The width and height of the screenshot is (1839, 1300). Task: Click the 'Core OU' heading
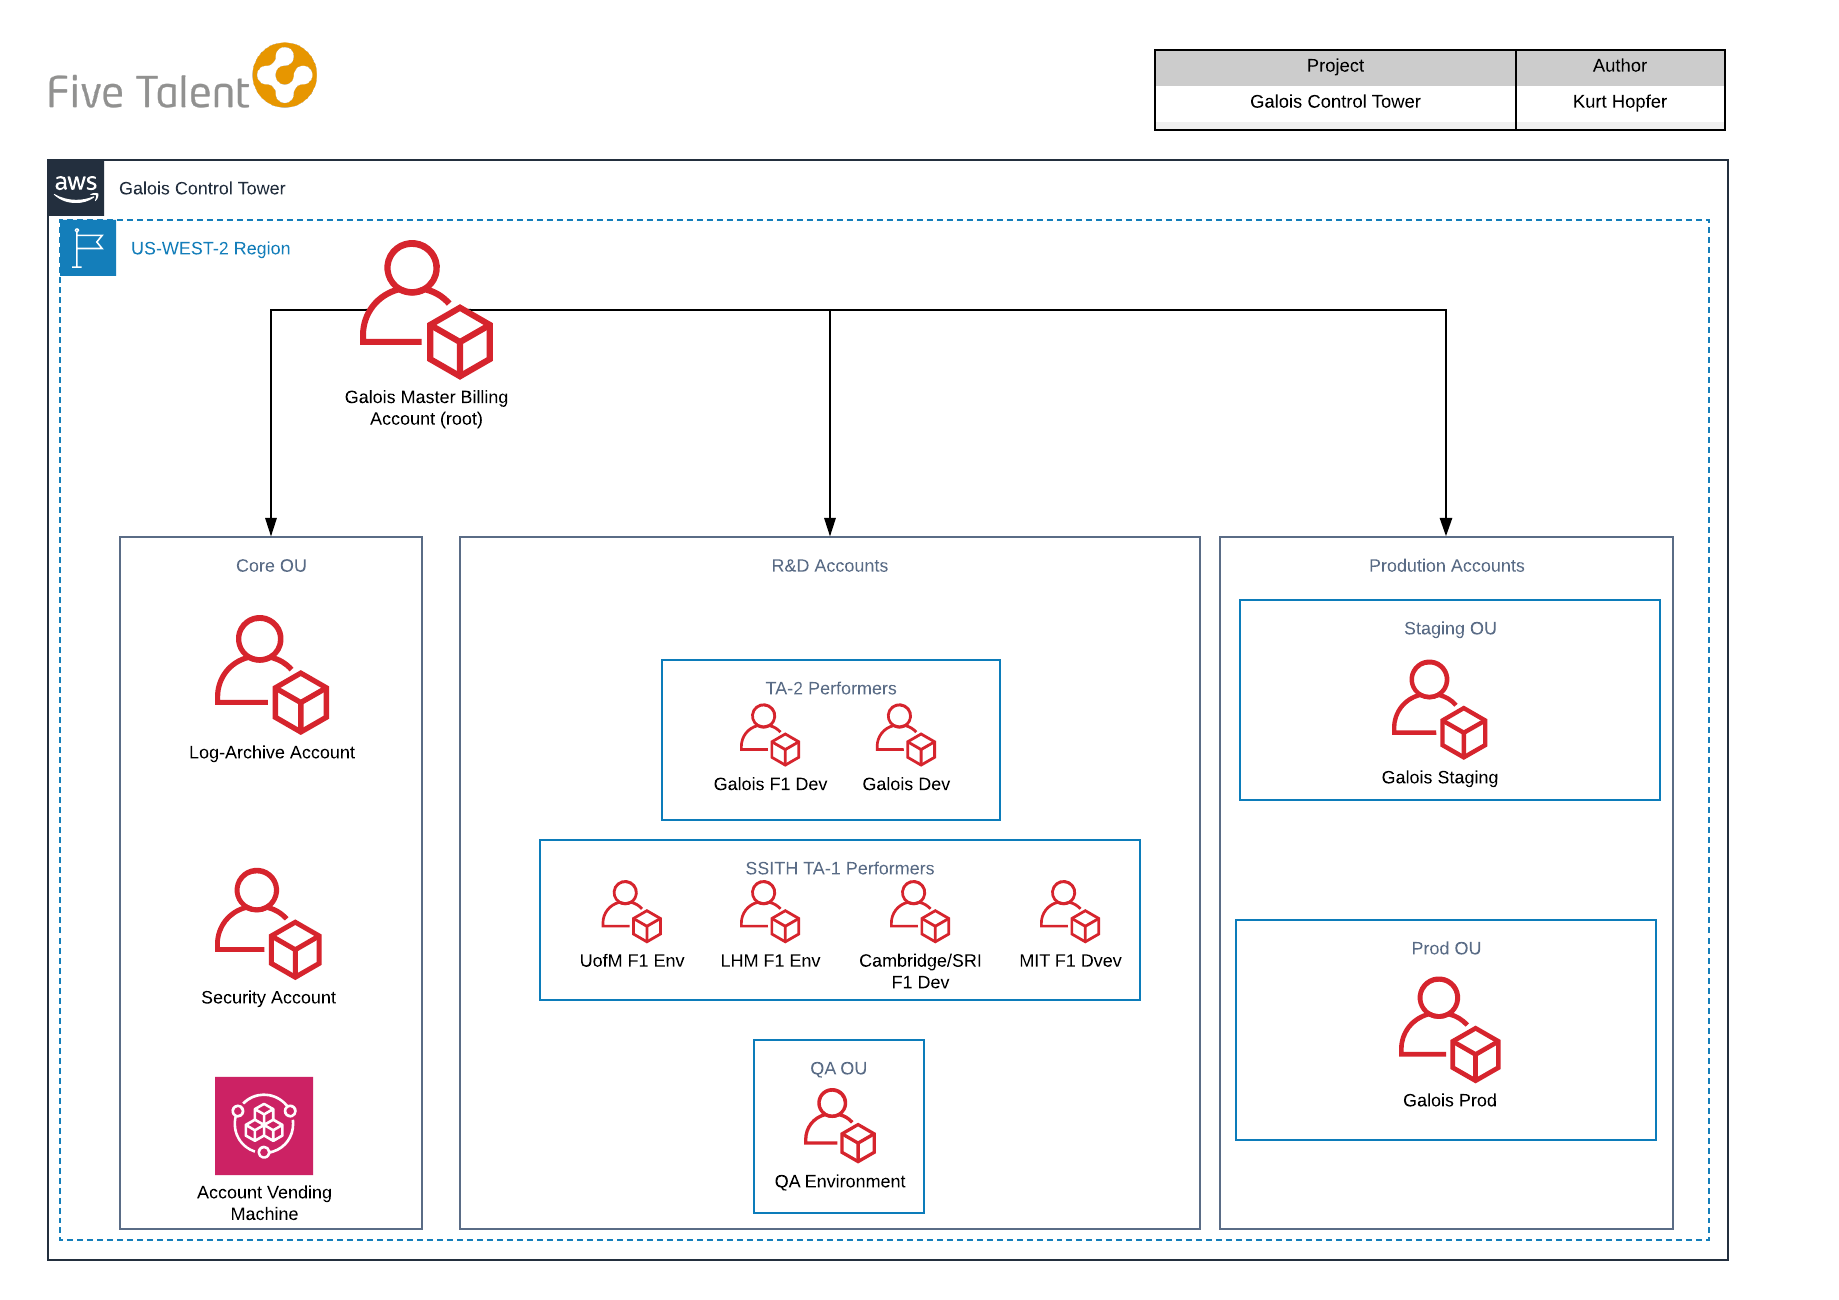pos(271,566)
